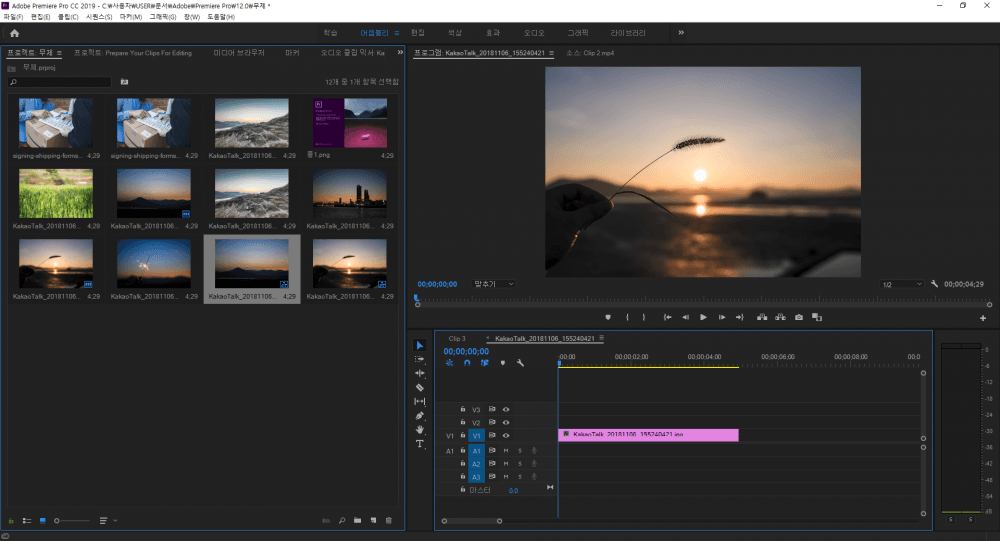Open the 시퀀스(S) menu
This screenshot has width=1000, height=541.
(x=99, y=17)
